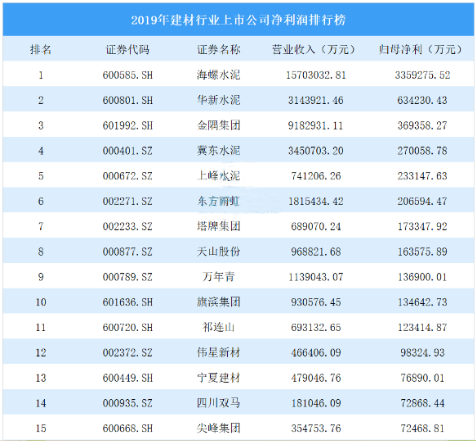476x441 pixels.
Task: Click the company name 东方雨虹
Action: [x=218, y=201]
